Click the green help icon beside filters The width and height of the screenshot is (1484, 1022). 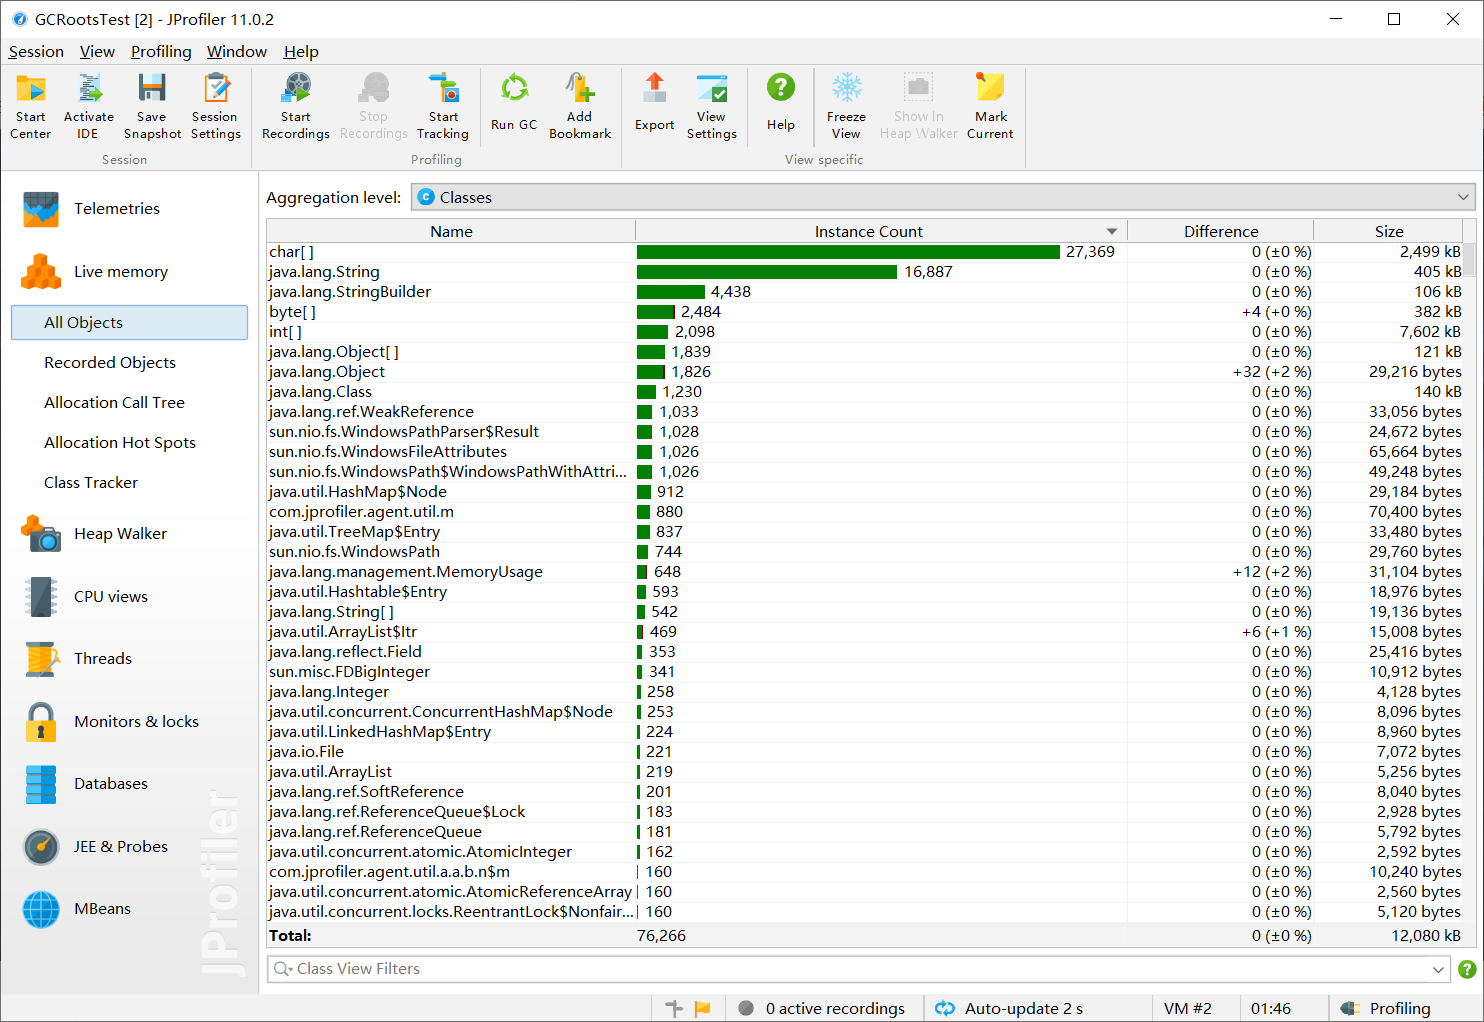click(x=1467, y=969)
